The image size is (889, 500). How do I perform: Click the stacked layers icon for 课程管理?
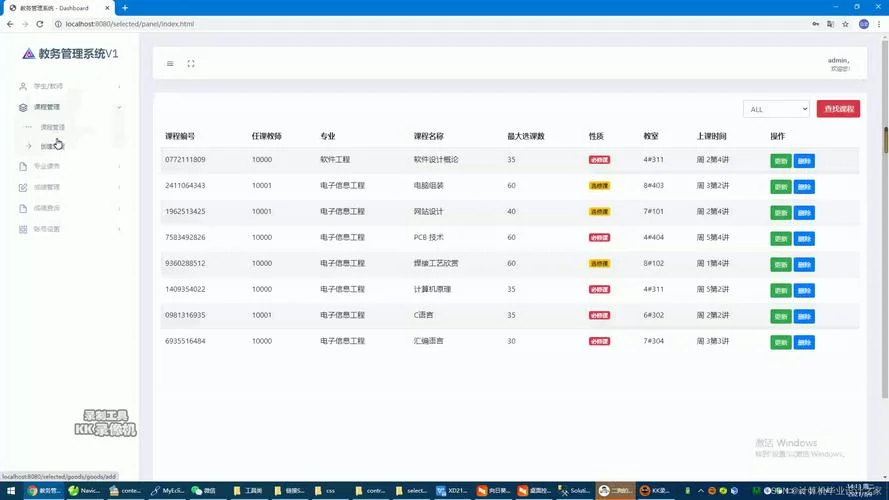(23, 108)
